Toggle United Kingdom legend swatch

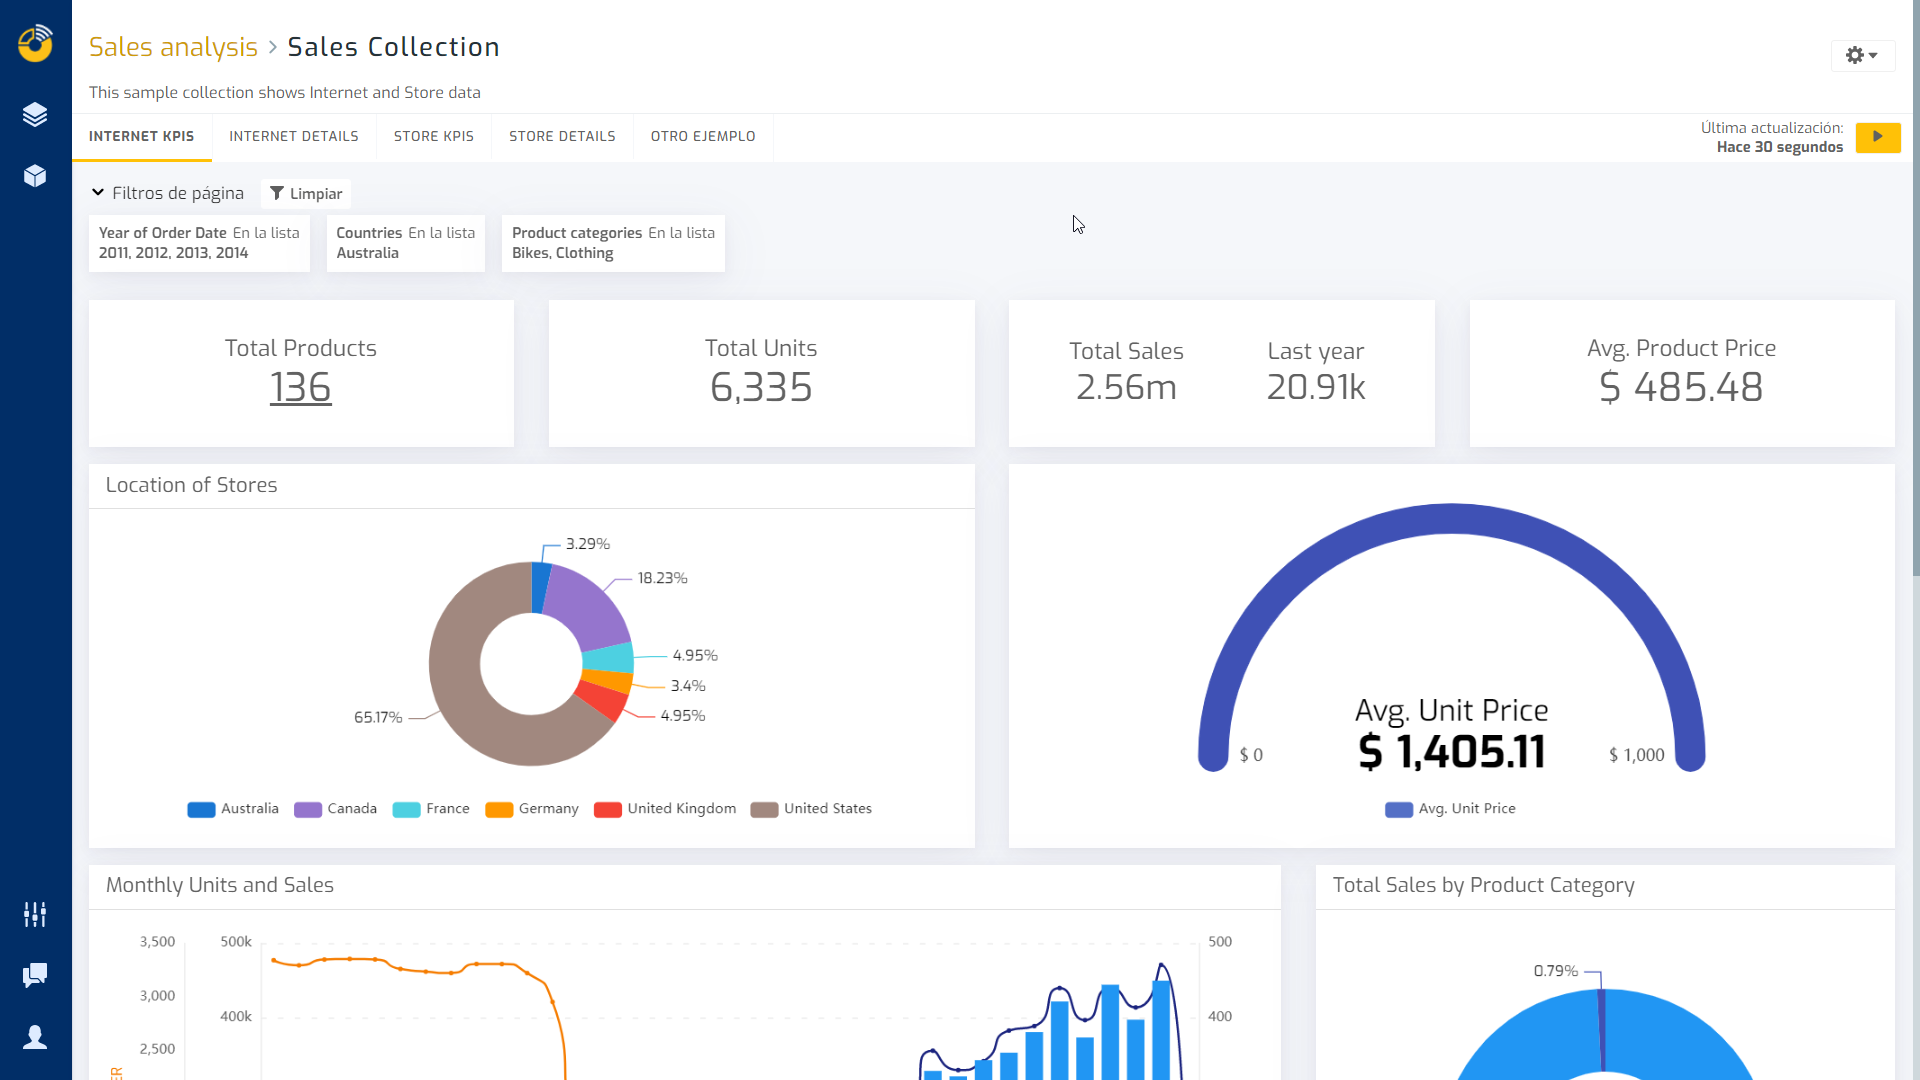coord(608,809)
